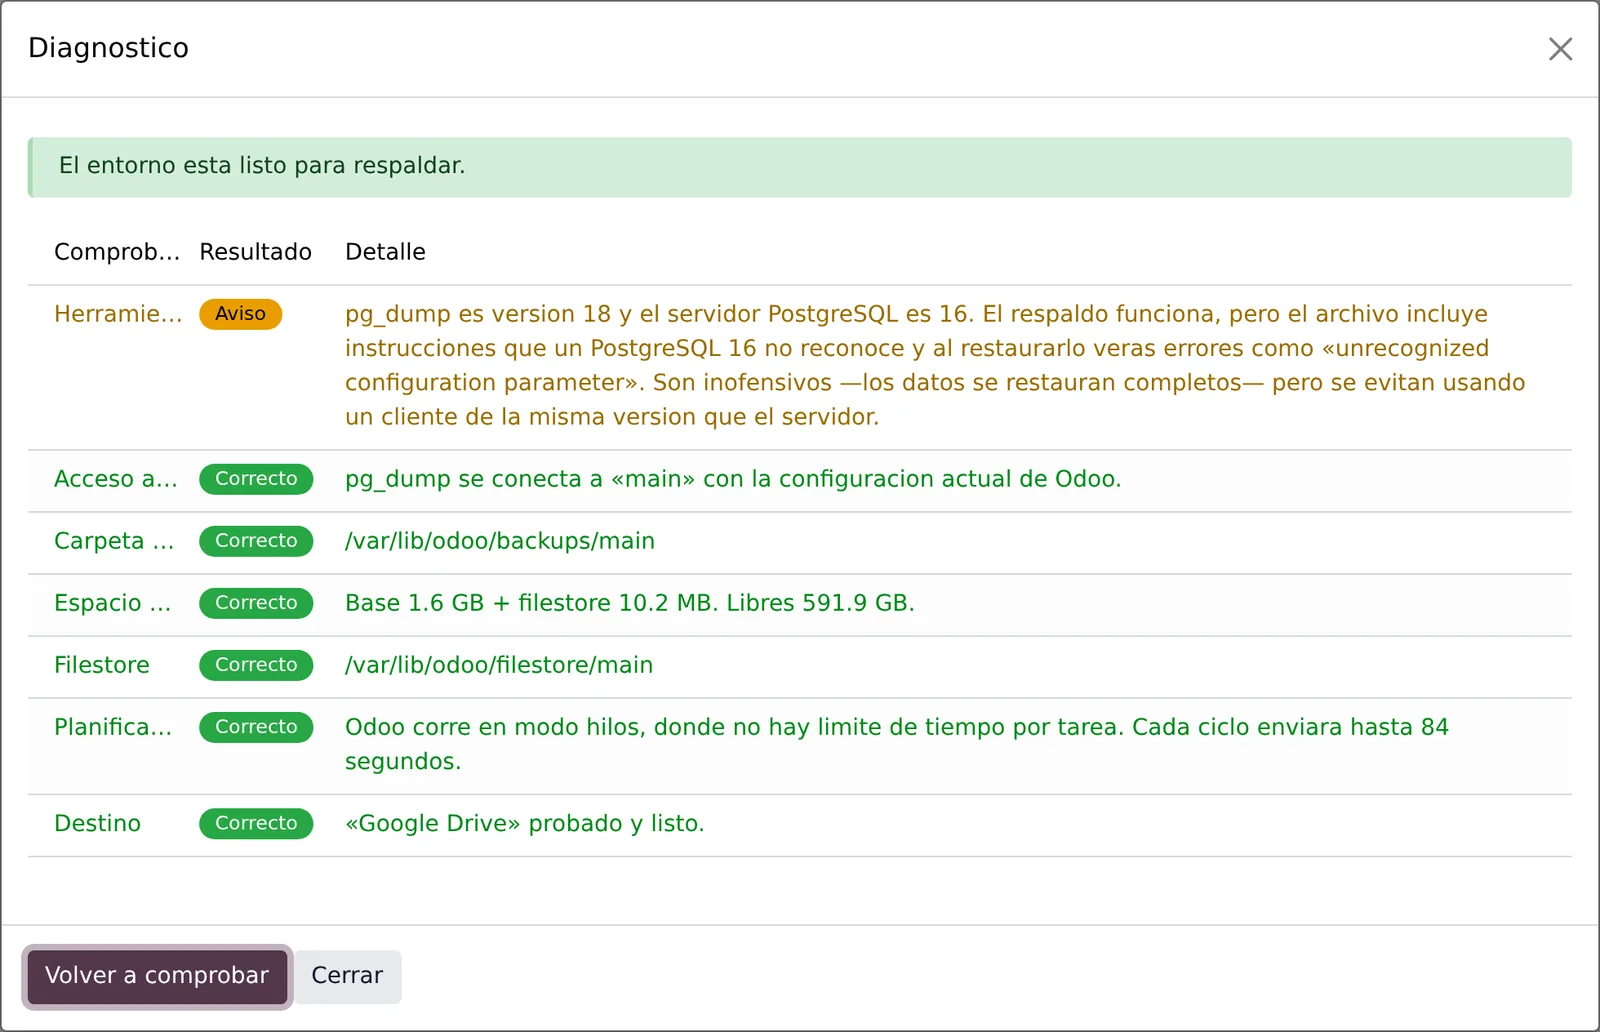Click the Detalle column header
This screenshot has height=1032, width=1600.
click(385, 252)
